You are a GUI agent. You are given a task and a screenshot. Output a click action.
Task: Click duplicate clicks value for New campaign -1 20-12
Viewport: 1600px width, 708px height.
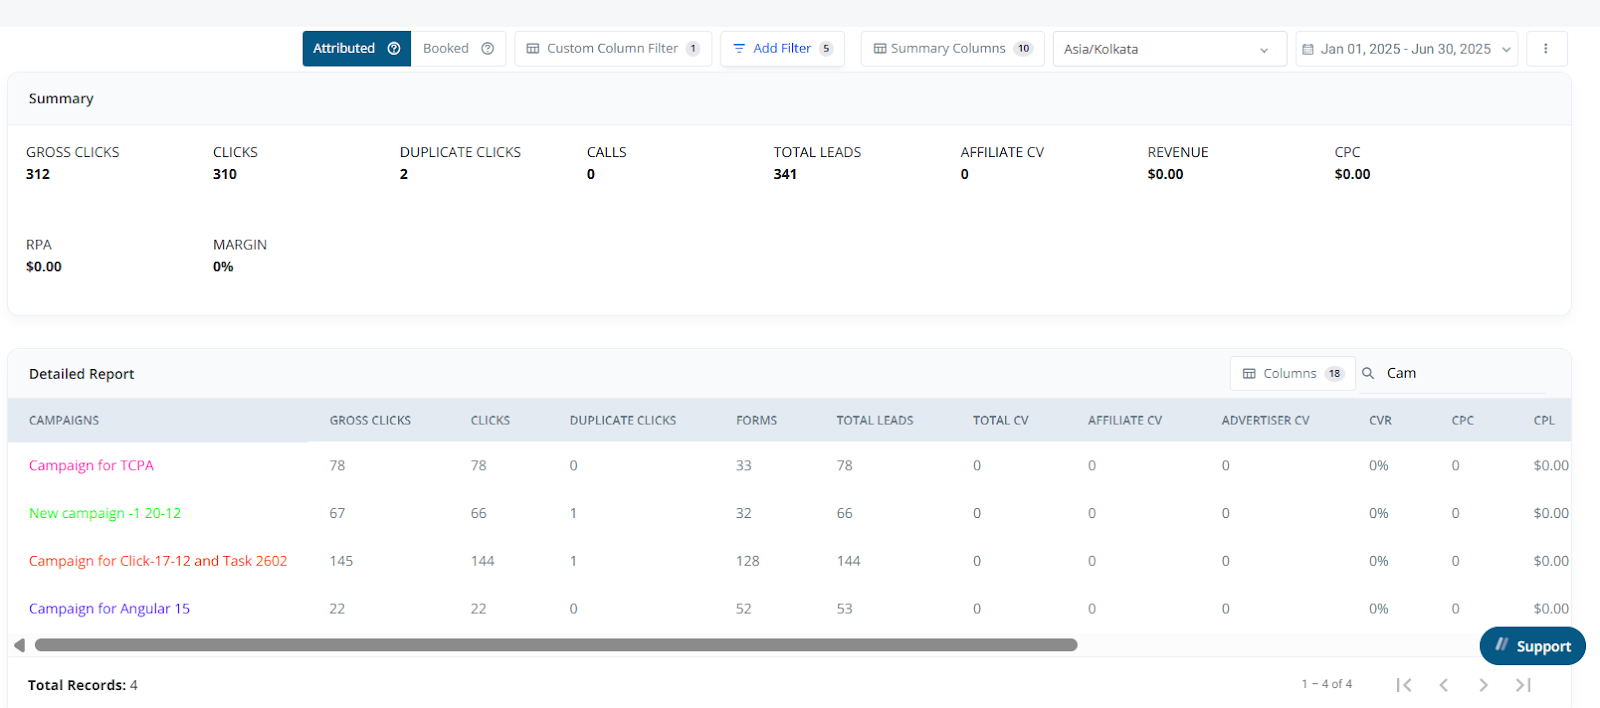573,513
